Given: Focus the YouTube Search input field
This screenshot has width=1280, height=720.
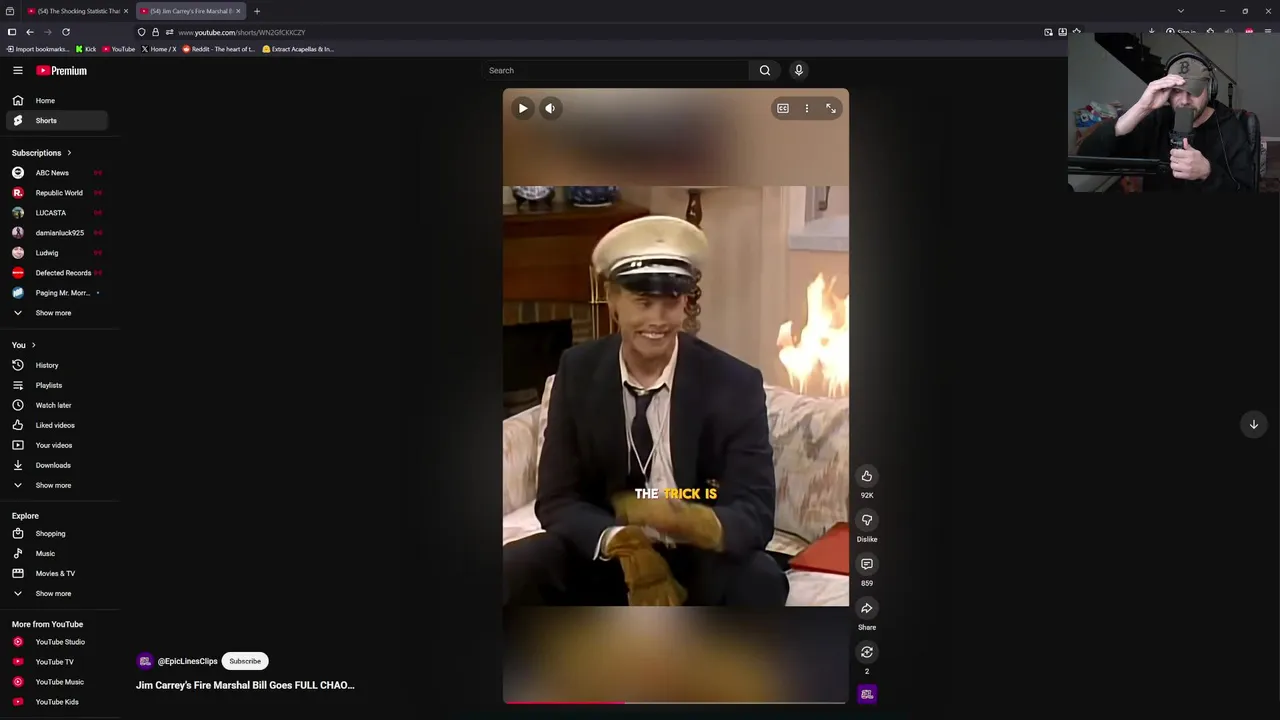Looking at the screenshot, I should point(615,70).
